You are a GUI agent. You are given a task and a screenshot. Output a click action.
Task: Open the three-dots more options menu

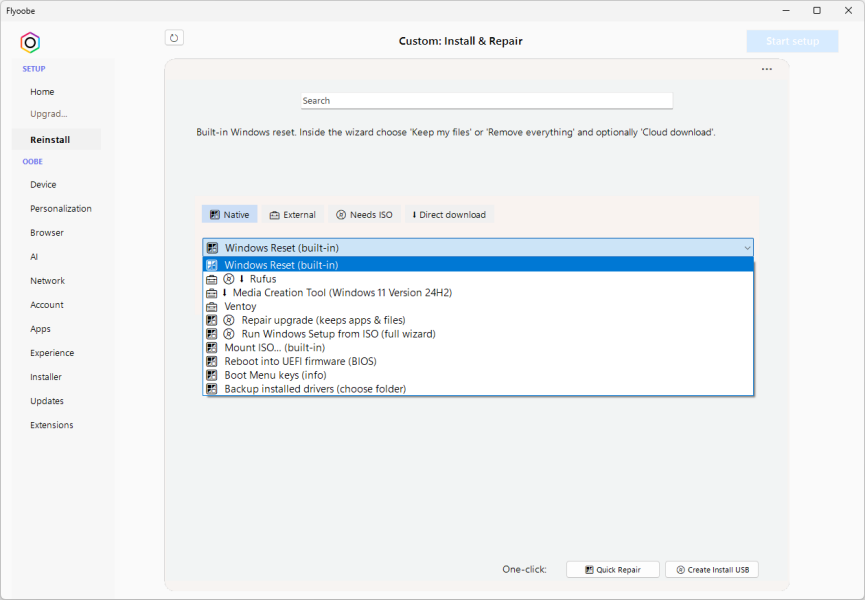(766, 69)
